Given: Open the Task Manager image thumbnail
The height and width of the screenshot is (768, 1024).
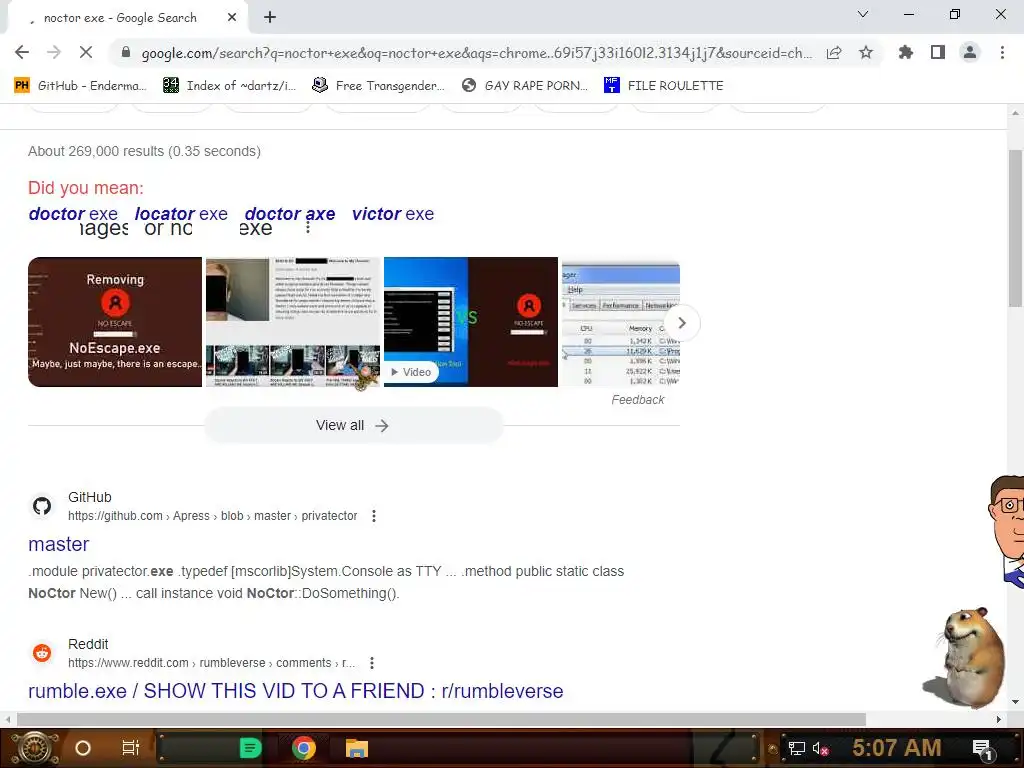Looking at the screenshot, I should pos(621,322).
